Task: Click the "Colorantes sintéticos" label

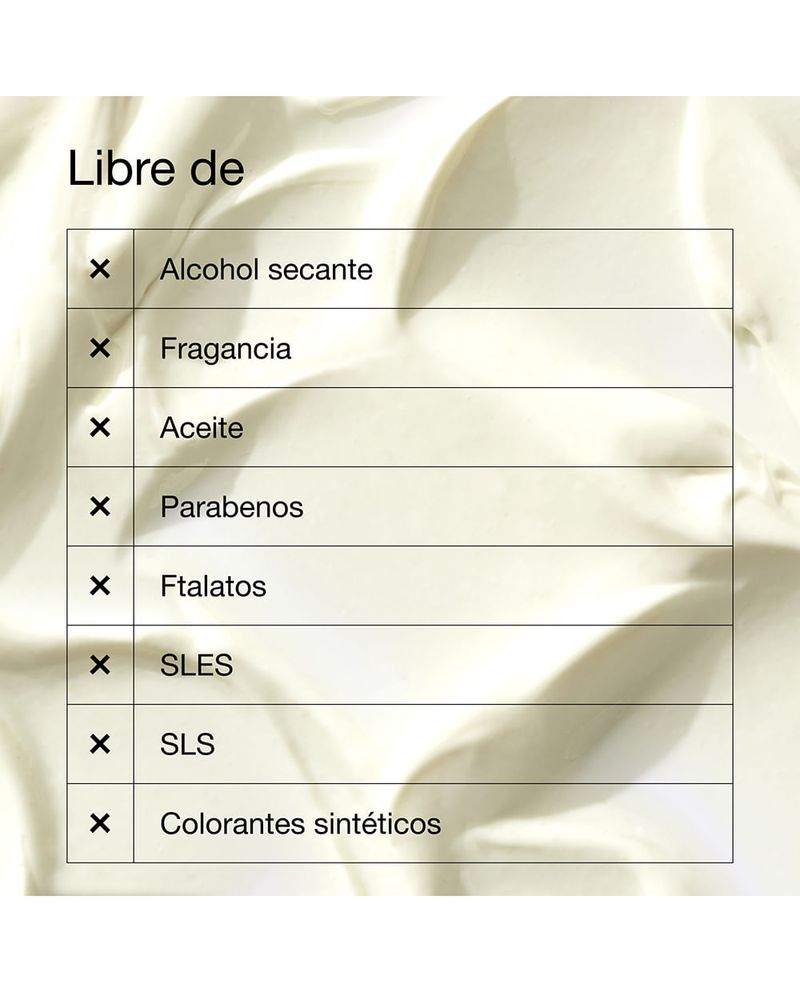Action: pos(300,824)
